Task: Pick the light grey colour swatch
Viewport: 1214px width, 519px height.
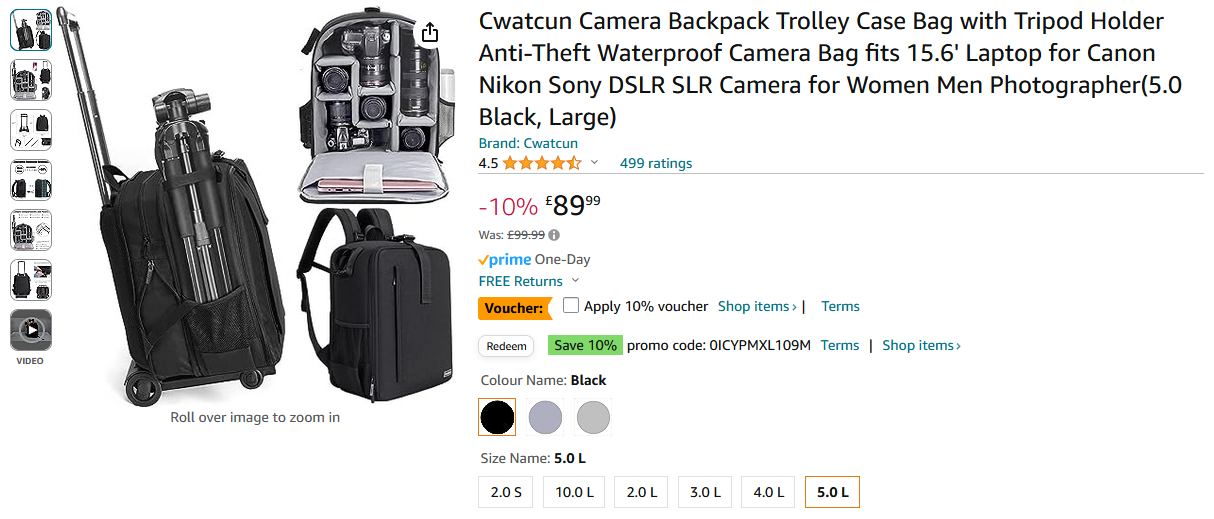Action: click(x=593, y=417)
